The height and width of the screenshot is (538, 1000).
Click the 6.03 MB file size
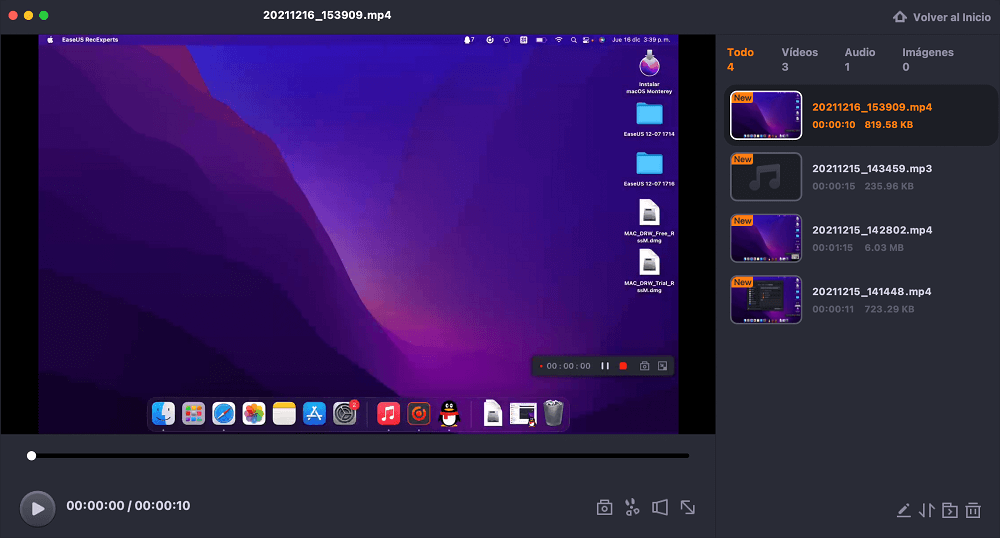(884, 247)
